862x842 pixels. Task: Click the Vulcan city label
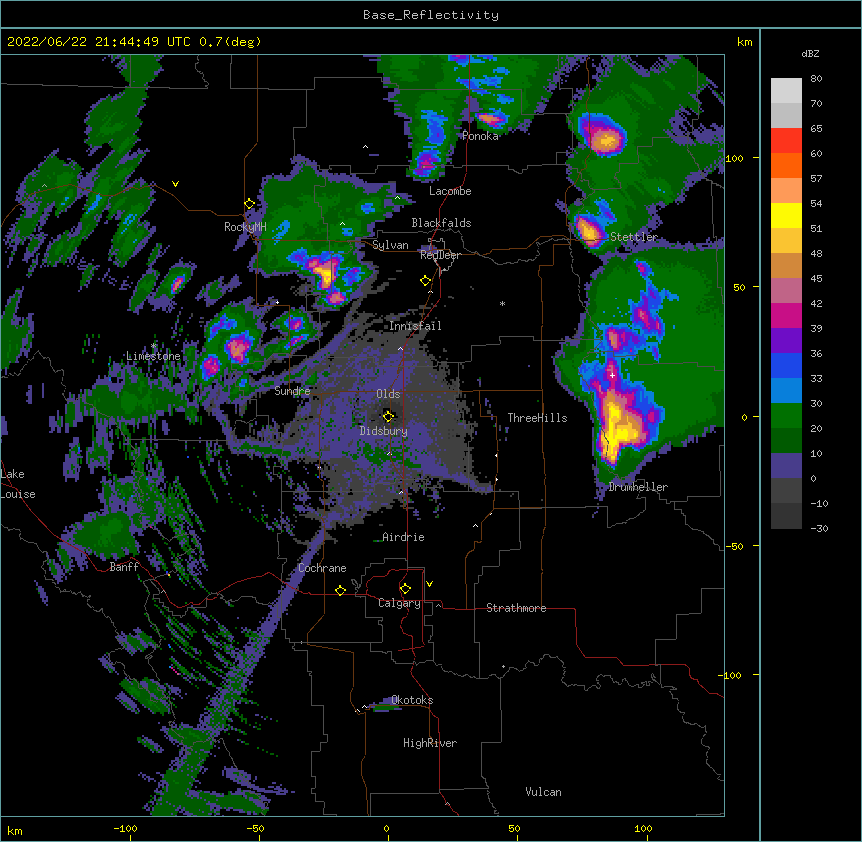click(543, 792)
